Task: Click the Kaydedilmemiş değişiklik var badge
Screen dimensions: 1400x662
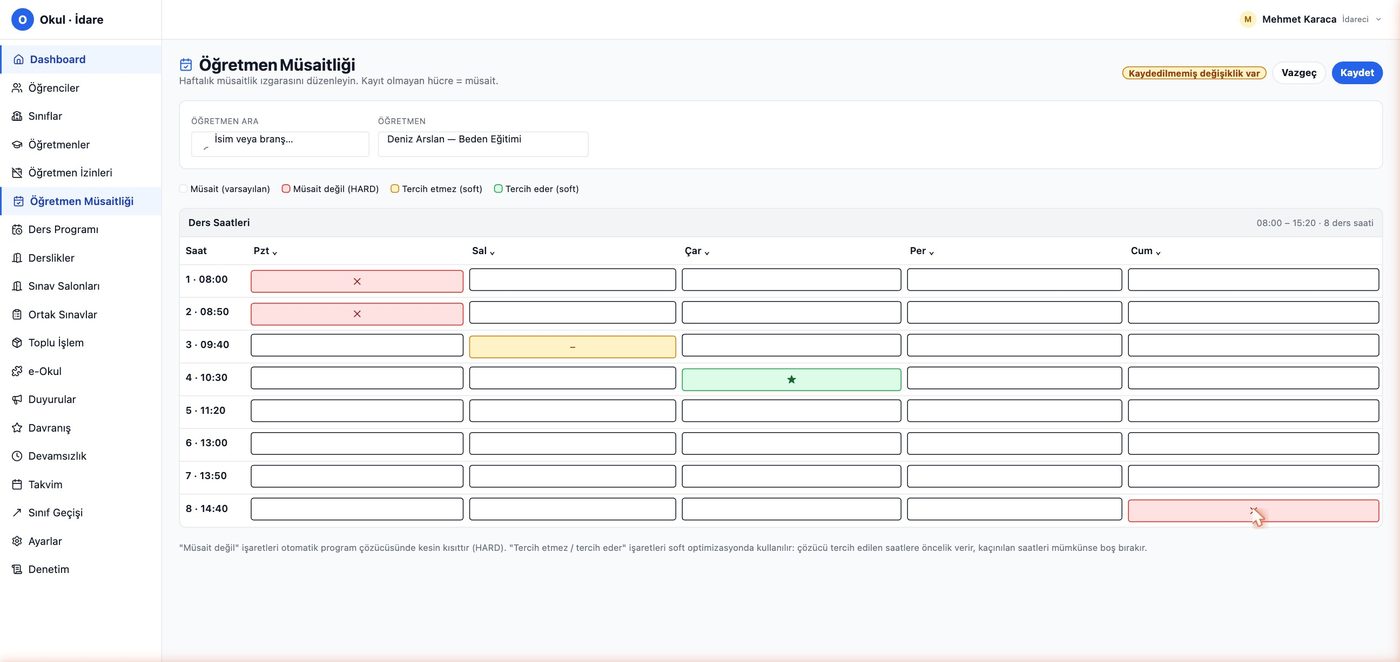Action: point(1194,73)
